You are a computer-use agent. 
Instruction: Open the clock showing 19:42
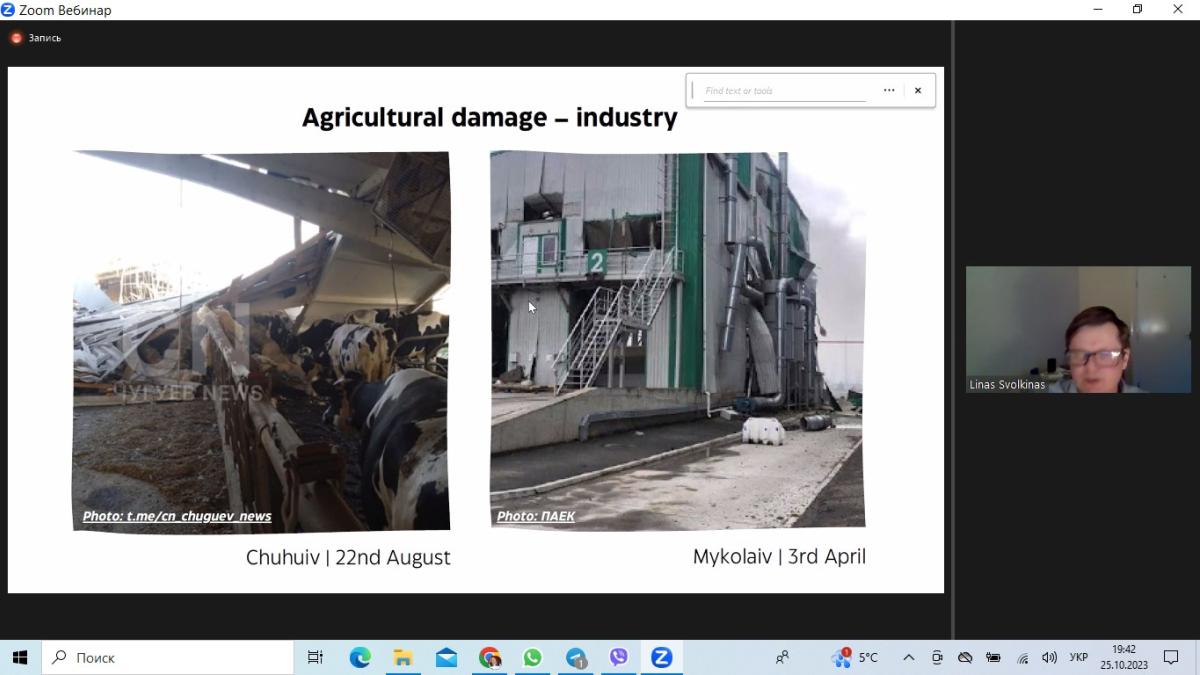coord(1124,657)
